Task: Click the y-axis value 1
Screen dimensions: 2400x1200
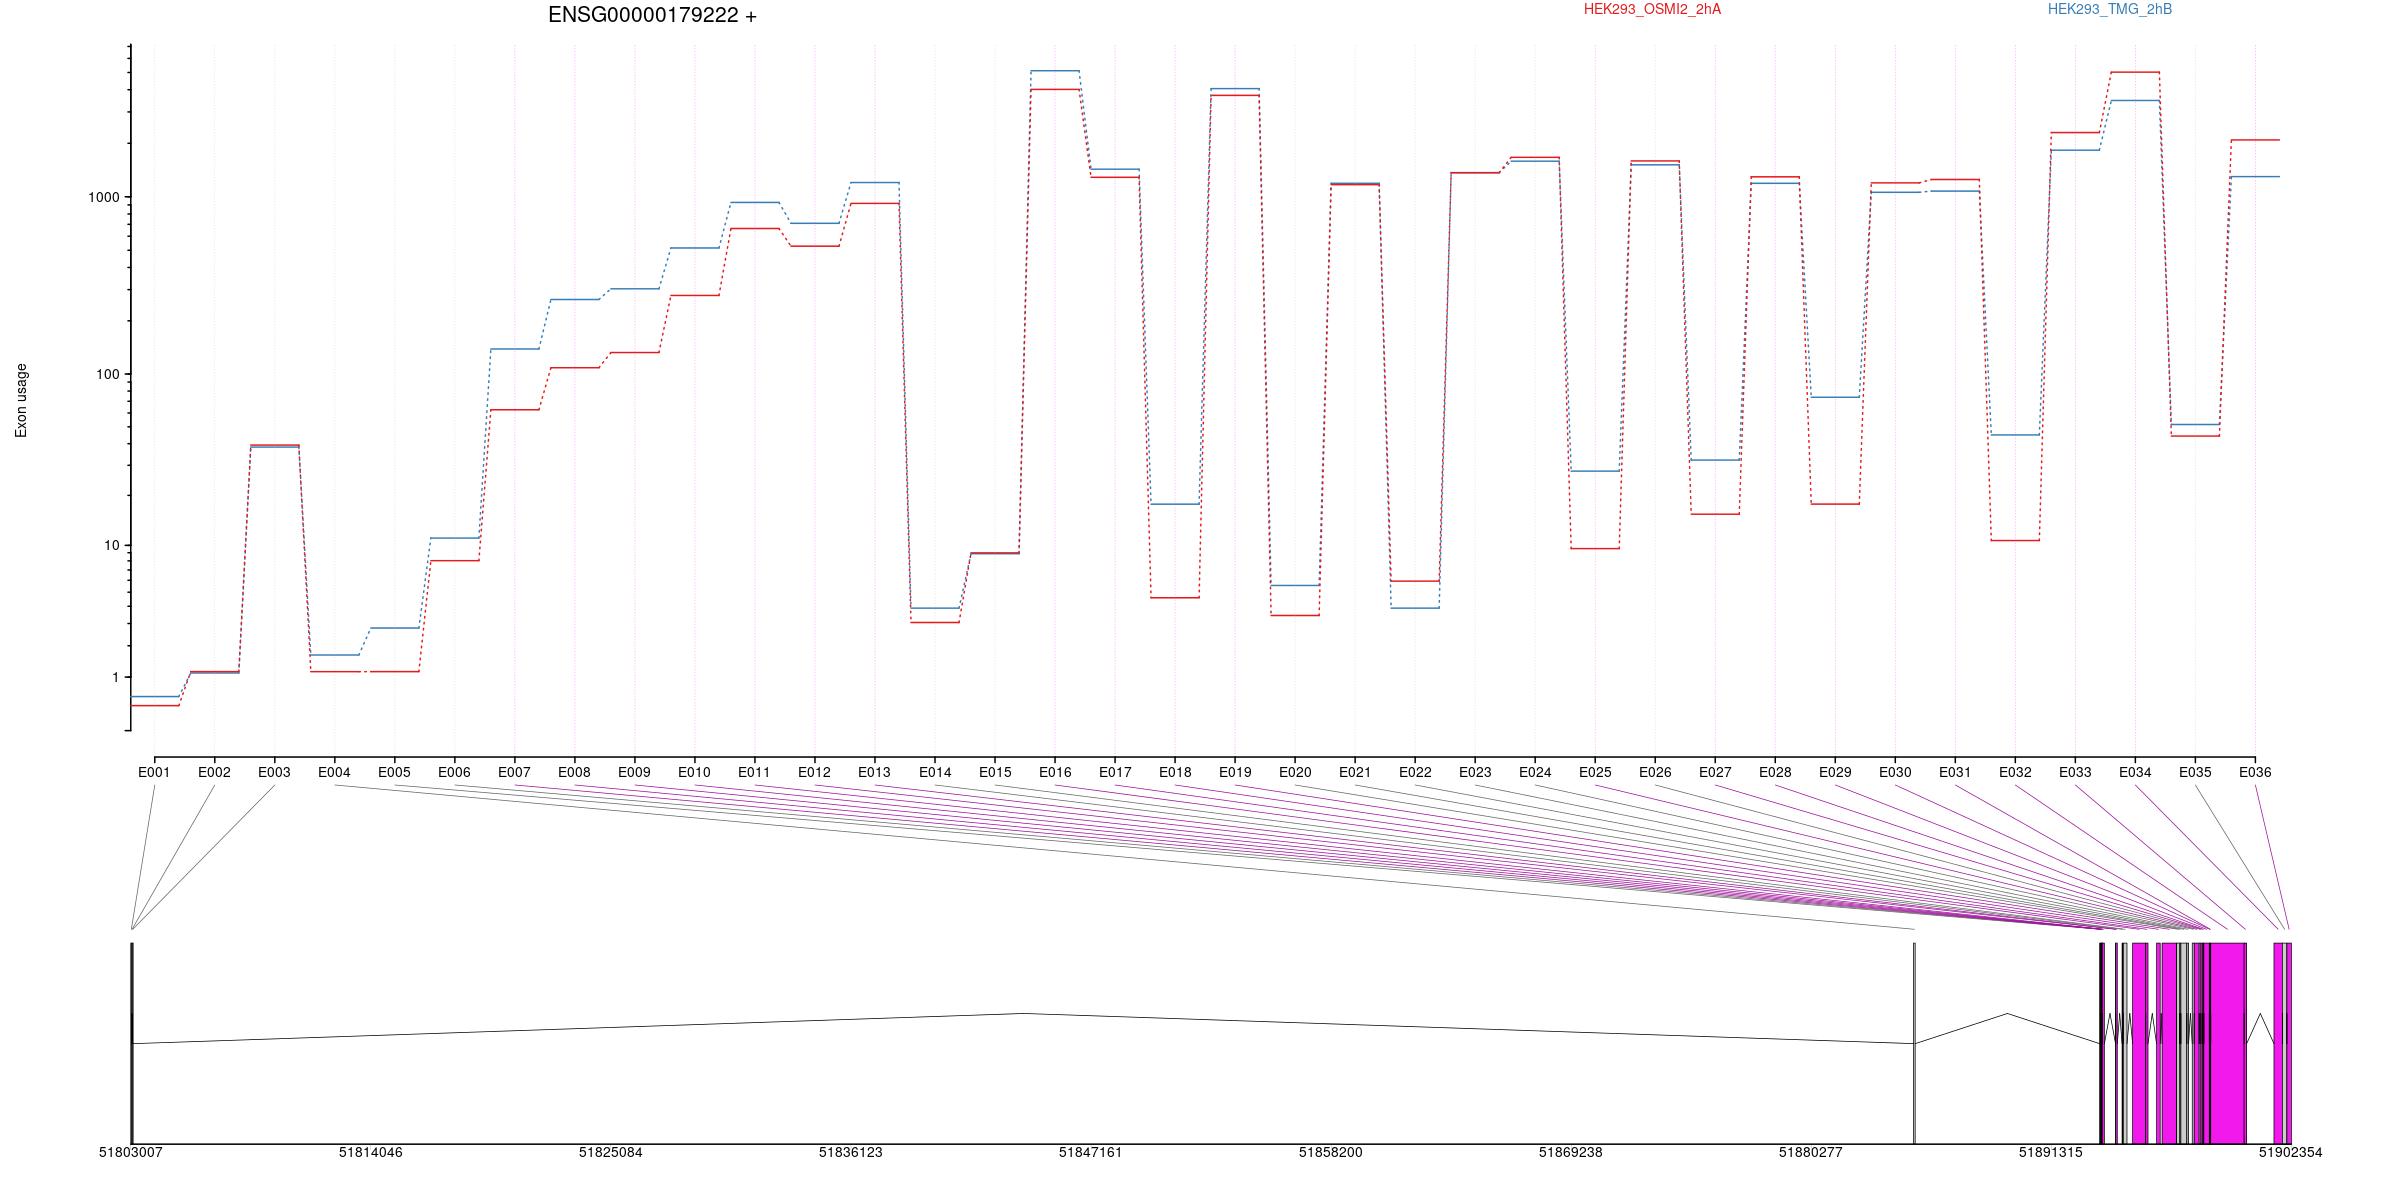Action: 116,678
